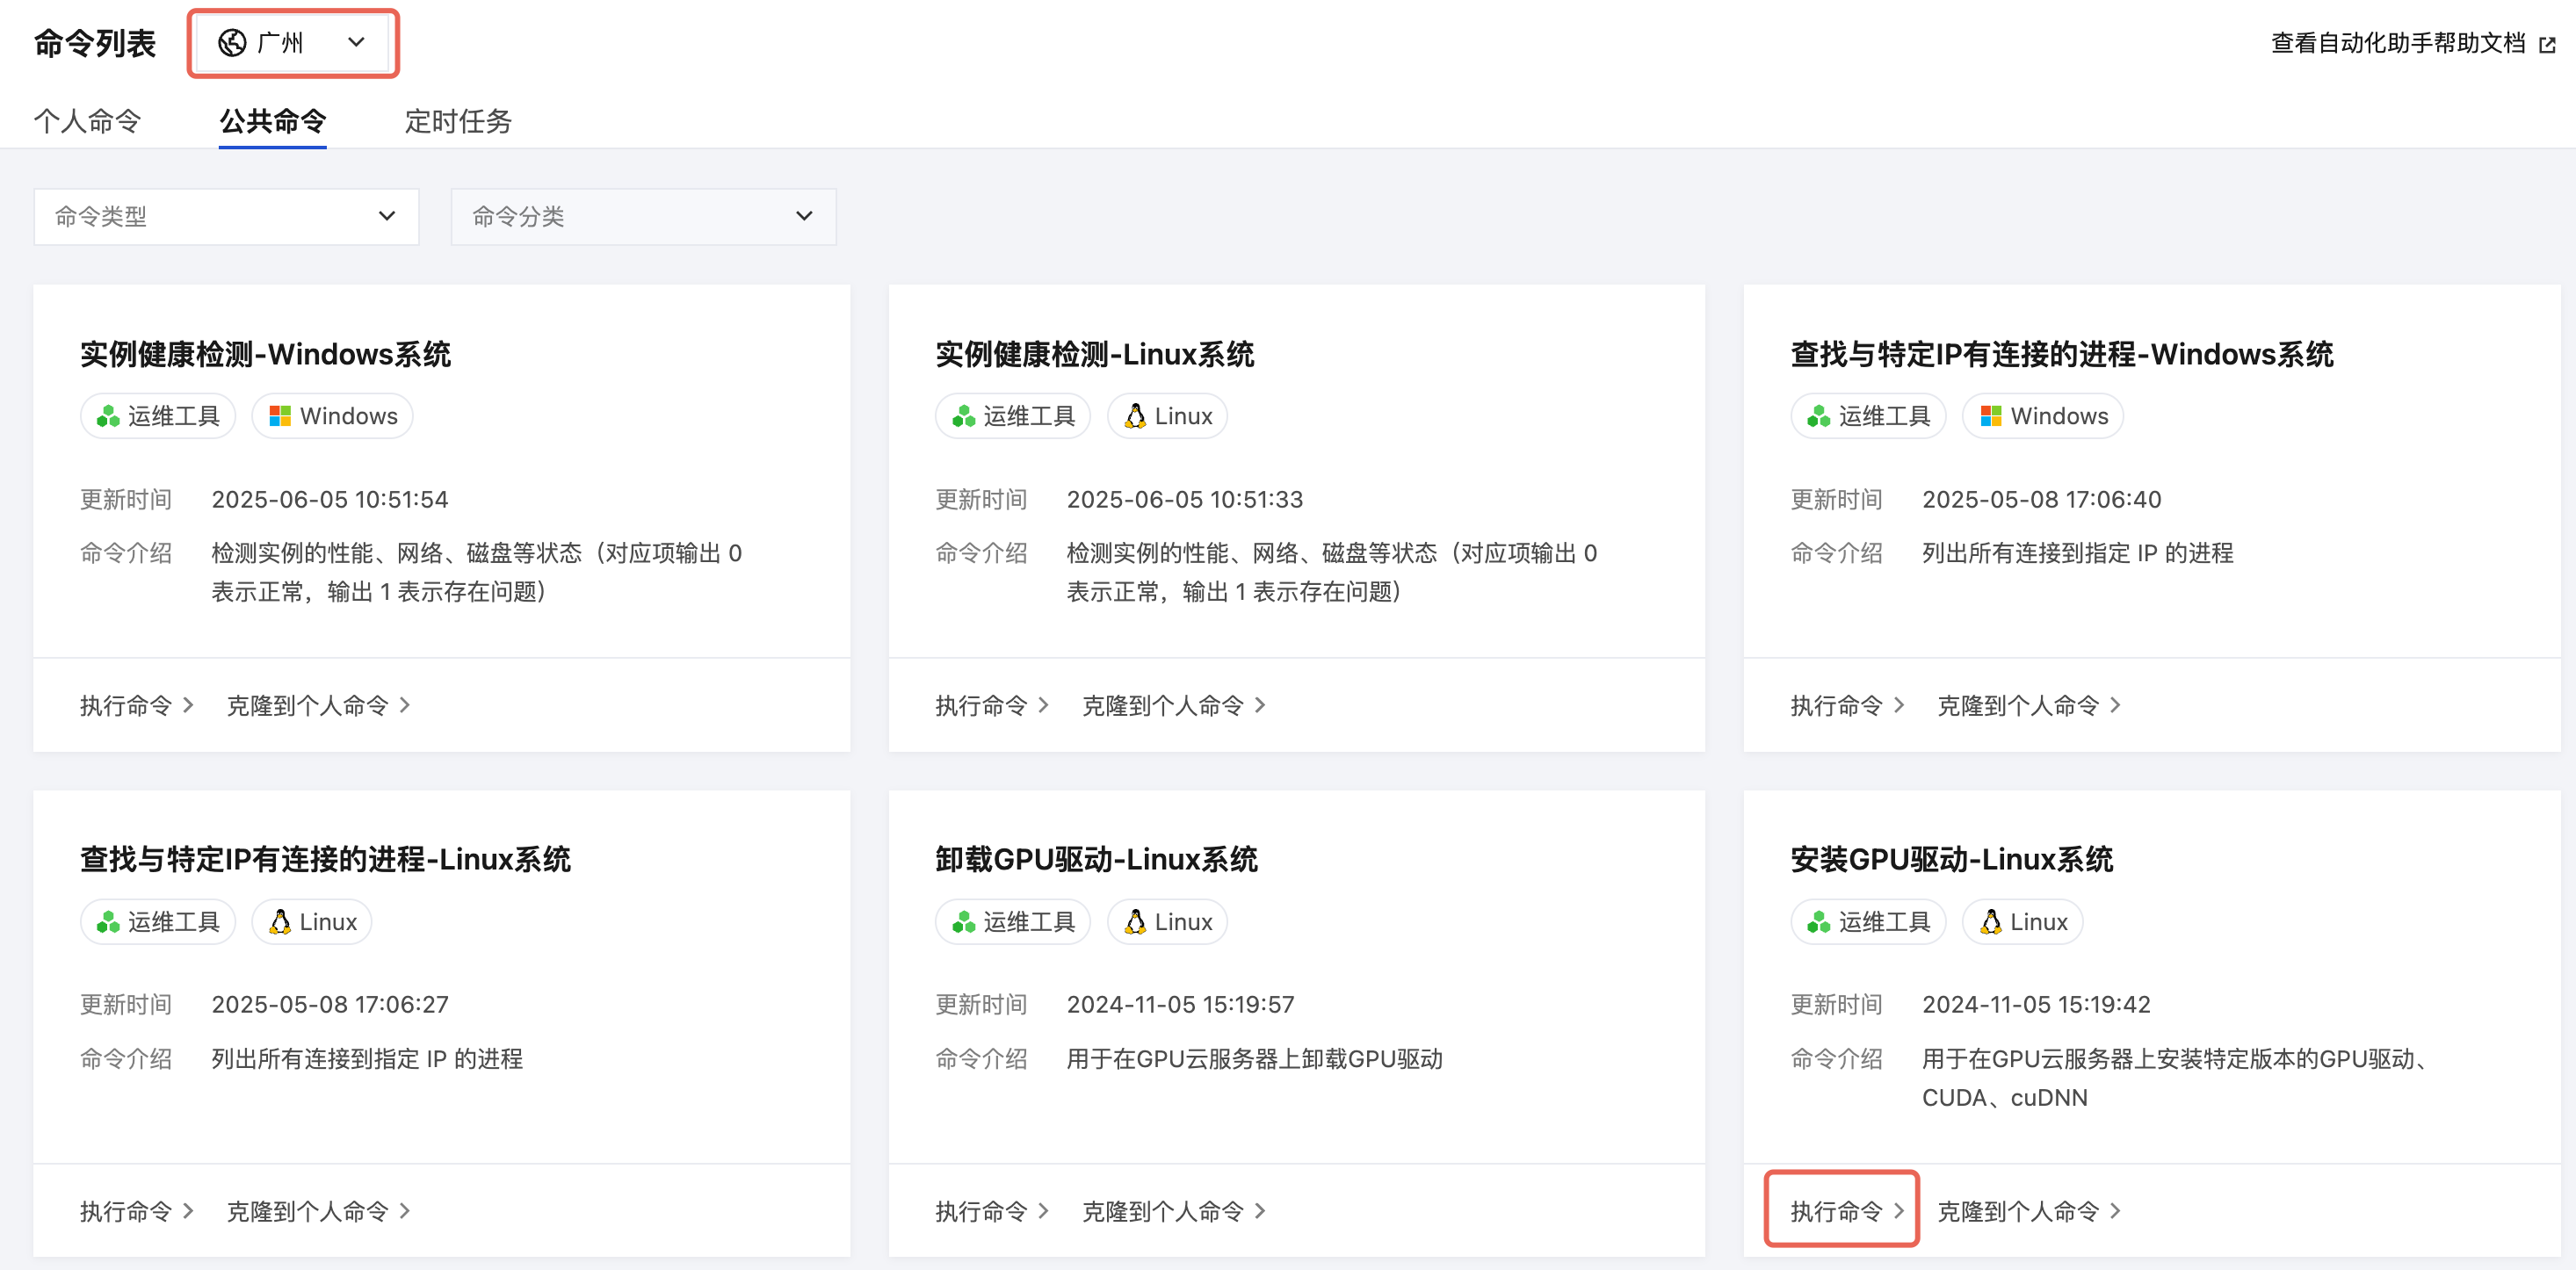Open 查看自动化助手帮助文档 link
Screen dimensions: 2576x1270
(x=2398, y=44)
